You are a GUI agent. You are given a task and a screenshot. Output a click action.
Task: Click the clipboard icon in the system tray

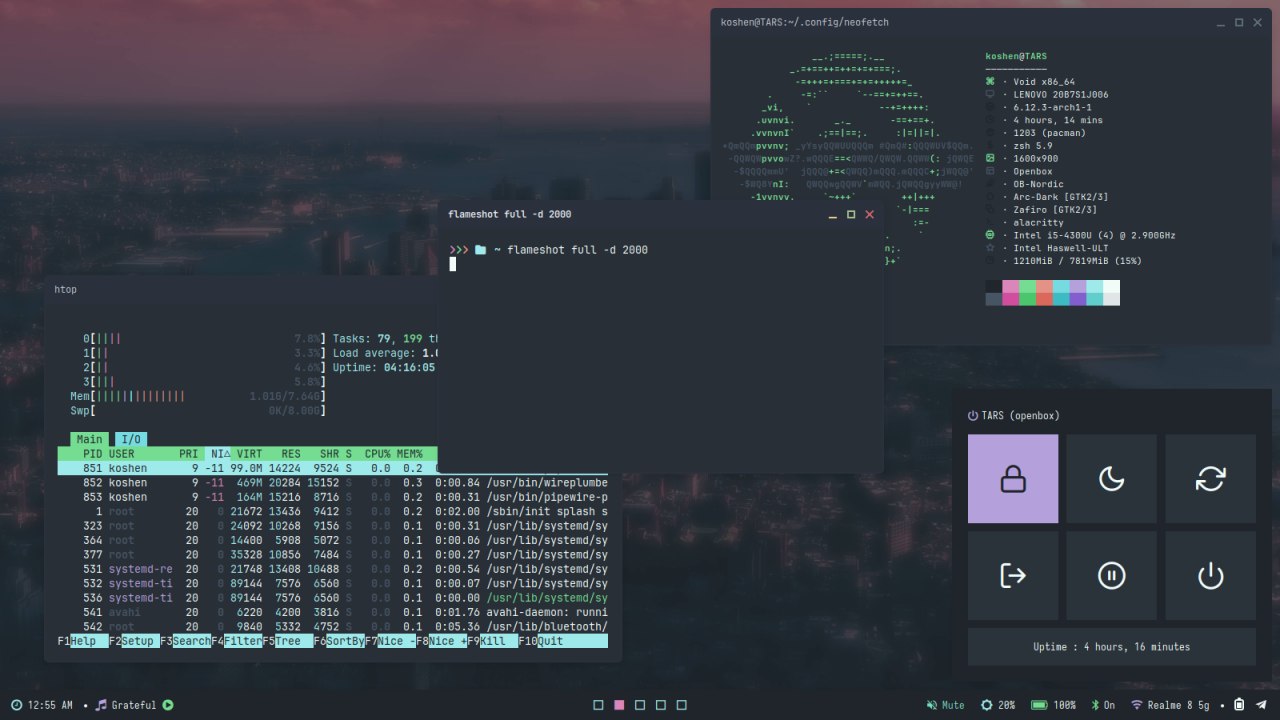[1238, 705]
